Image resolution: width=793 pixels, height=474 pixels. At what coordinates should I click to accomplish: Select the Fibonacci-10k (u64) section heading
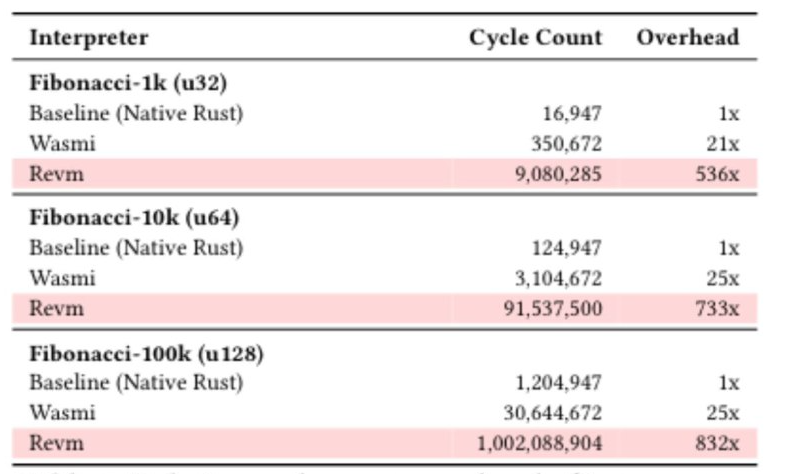134,218
